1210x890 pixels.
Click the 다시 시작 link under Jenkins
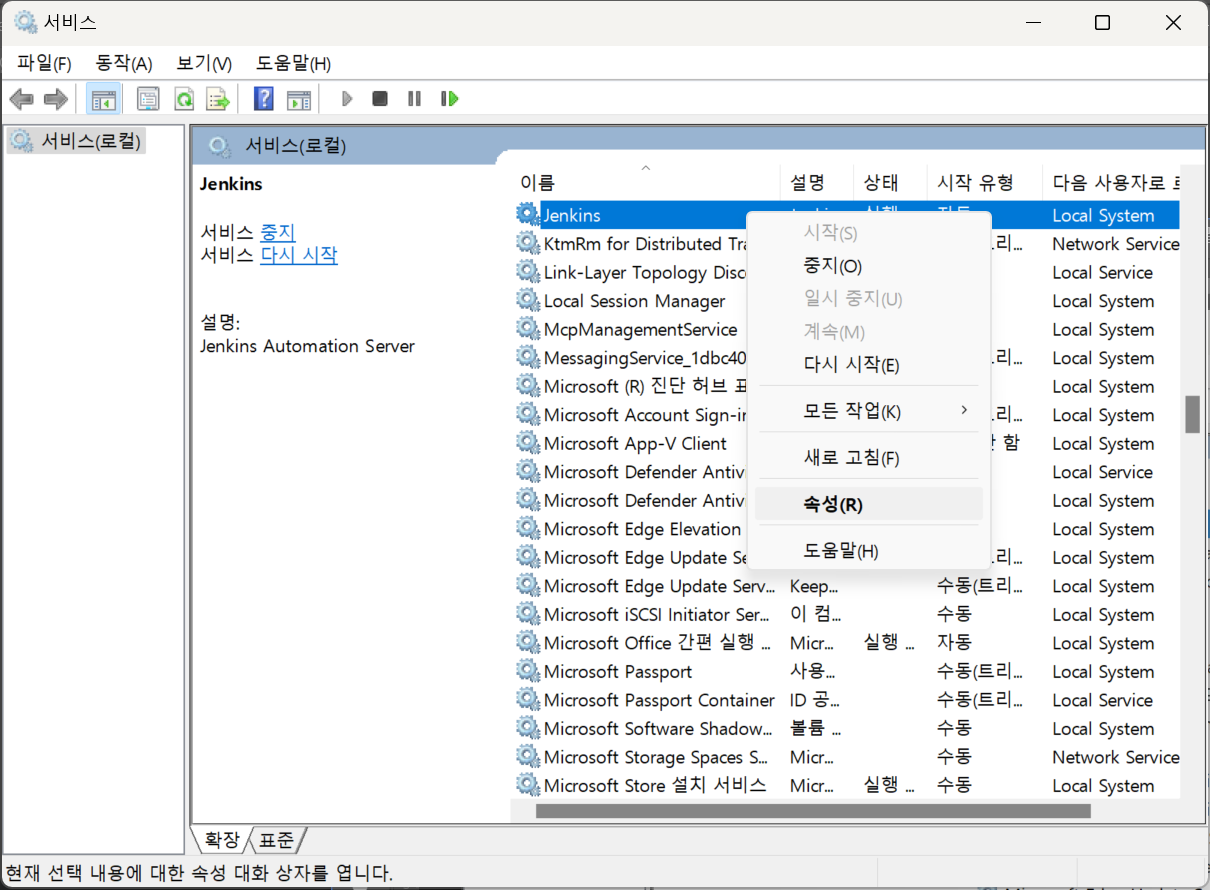click(299, 255)
